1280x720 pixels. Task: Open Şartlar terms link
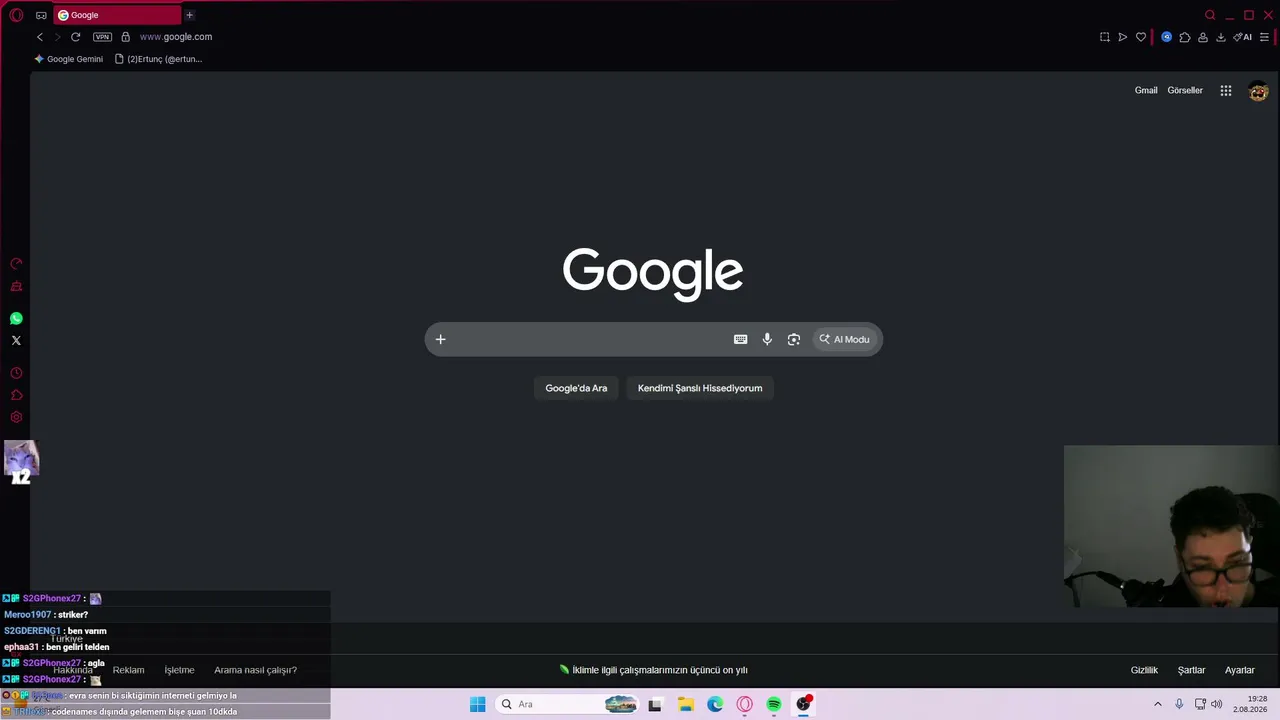(1191, 670)
